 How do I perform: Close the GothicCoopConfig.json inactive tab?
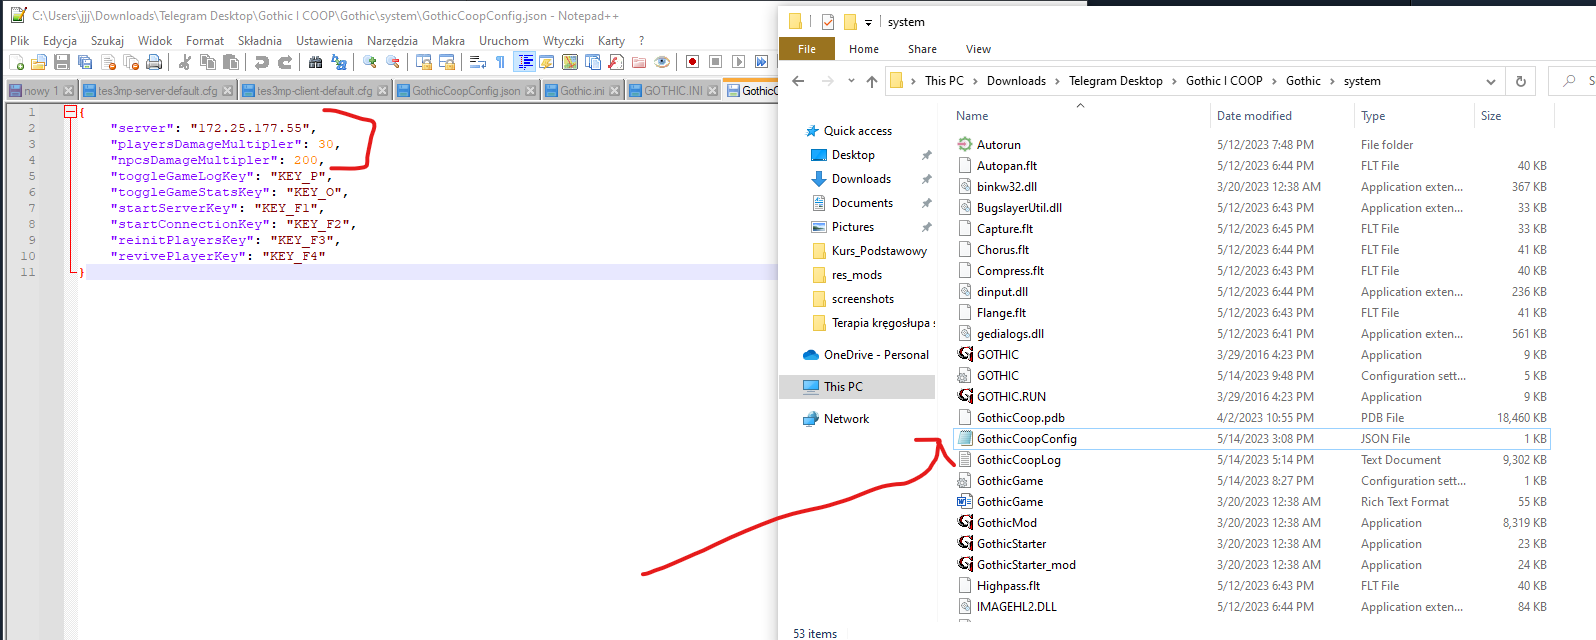[530, 91]
